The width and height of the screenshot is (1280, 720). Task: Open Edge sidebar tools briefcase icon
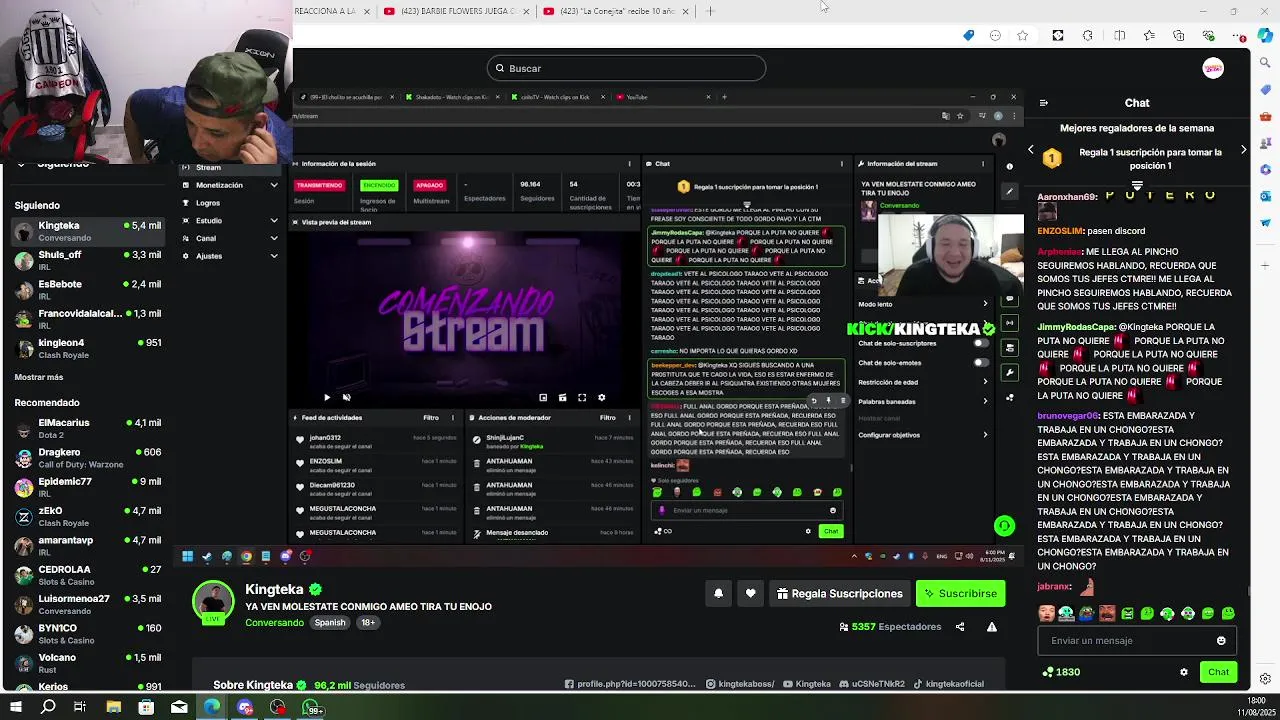[x=1266, y=116]
